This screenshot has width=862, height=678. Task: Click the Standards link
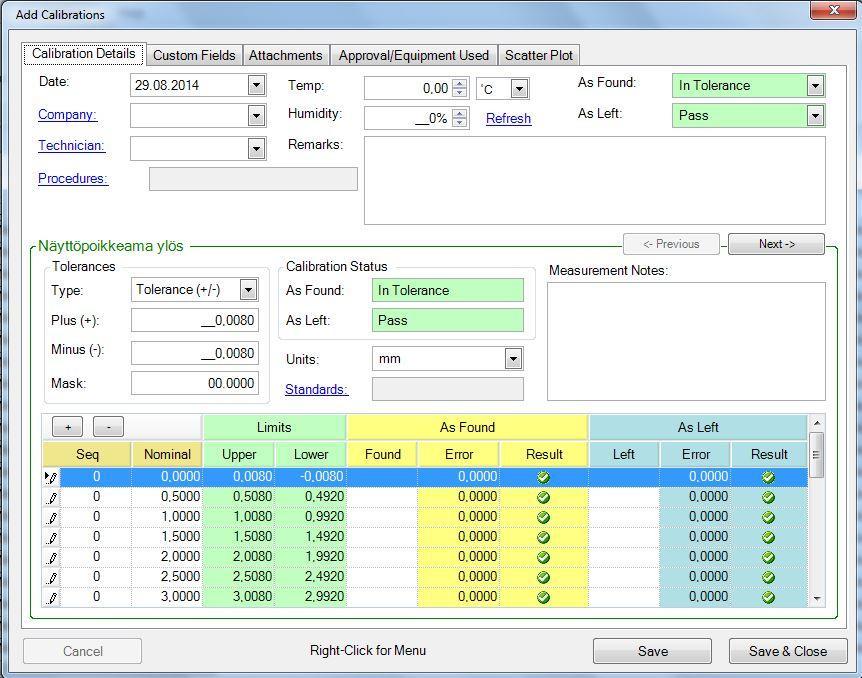tap(316, 389)
